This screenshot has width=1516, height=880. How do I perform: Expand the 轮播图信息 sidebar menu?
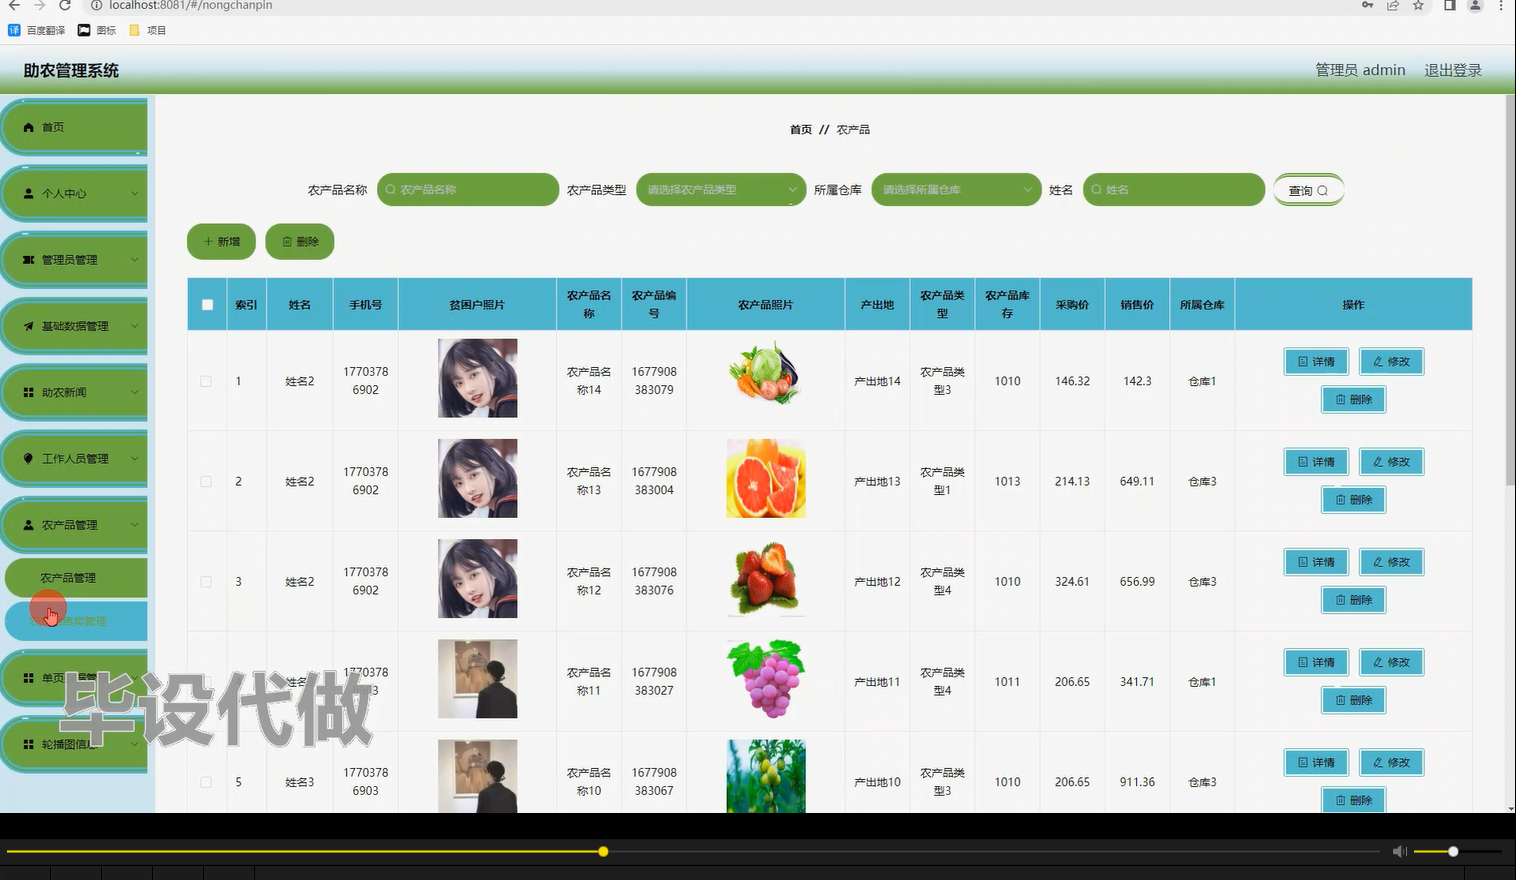click(x=75, y=745)
